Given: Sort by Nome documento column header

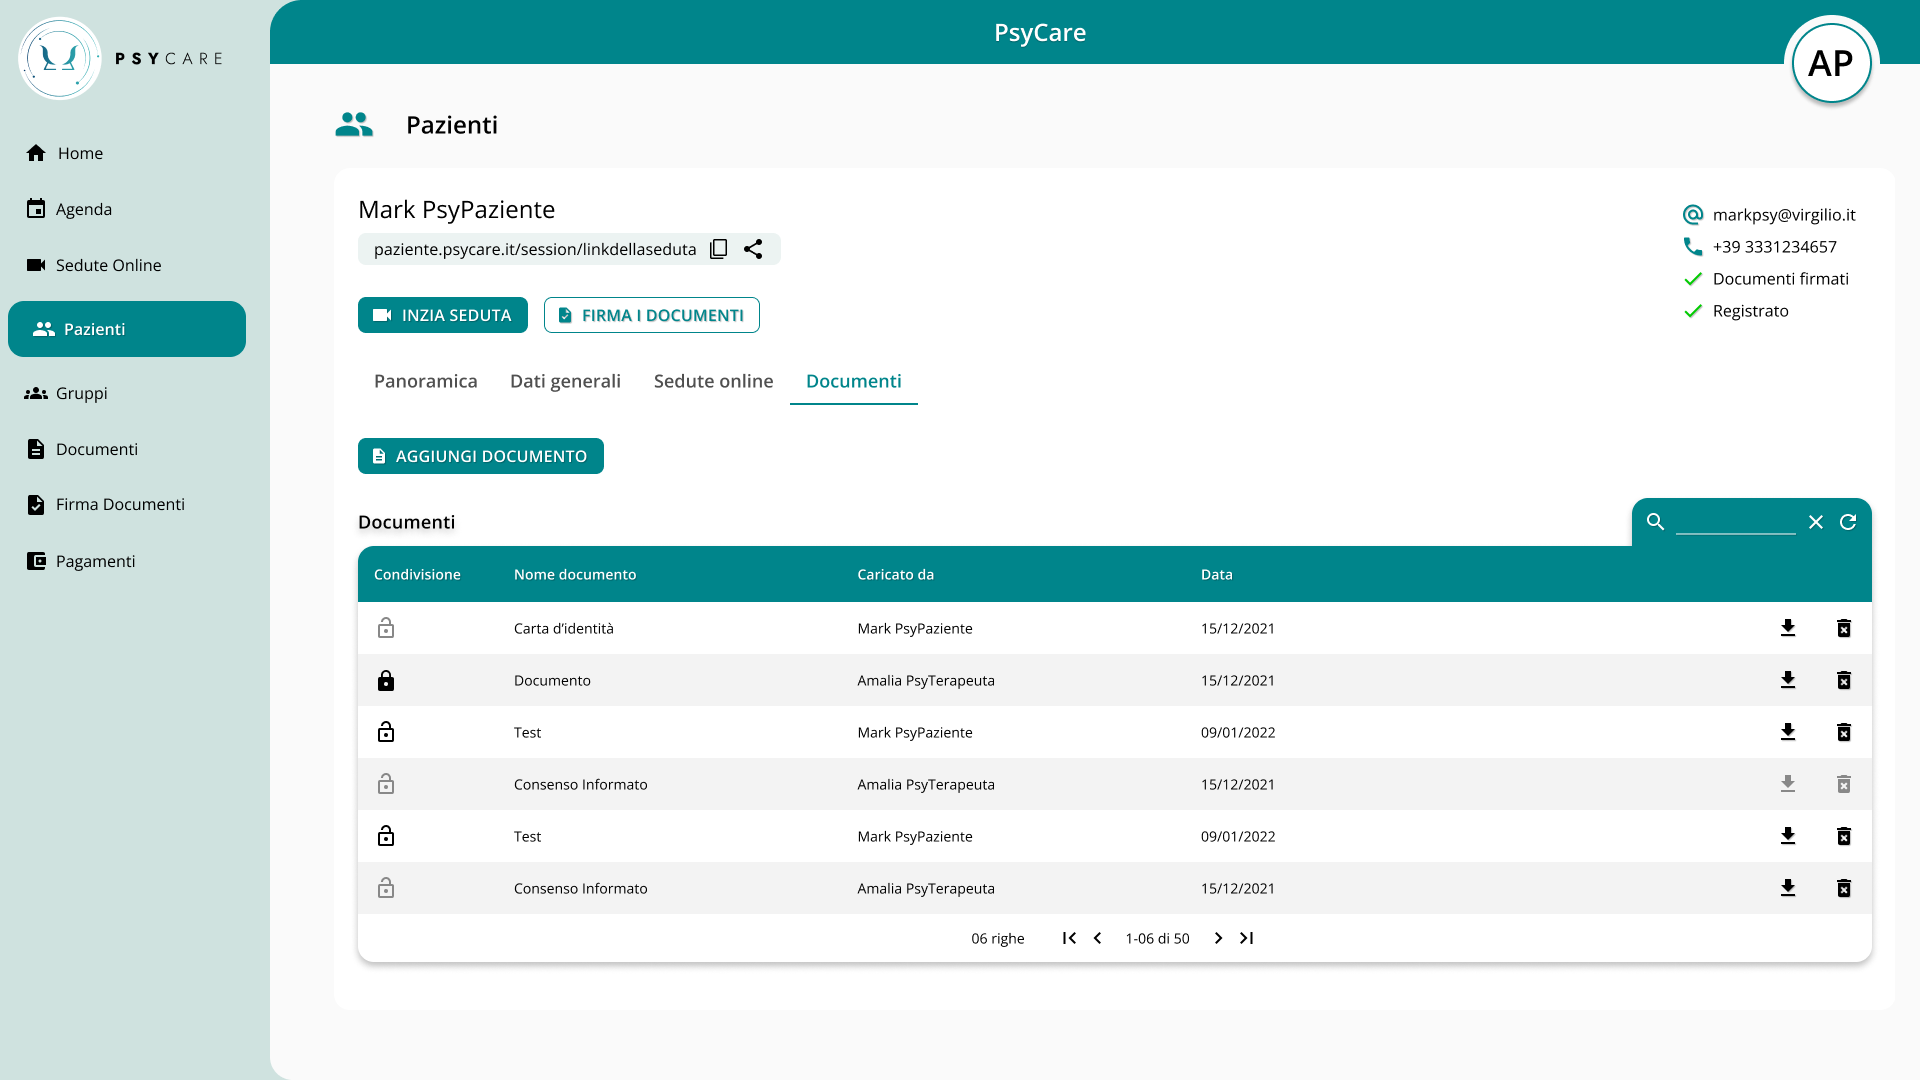Looking at the screenshot, I should coord(575,574).
